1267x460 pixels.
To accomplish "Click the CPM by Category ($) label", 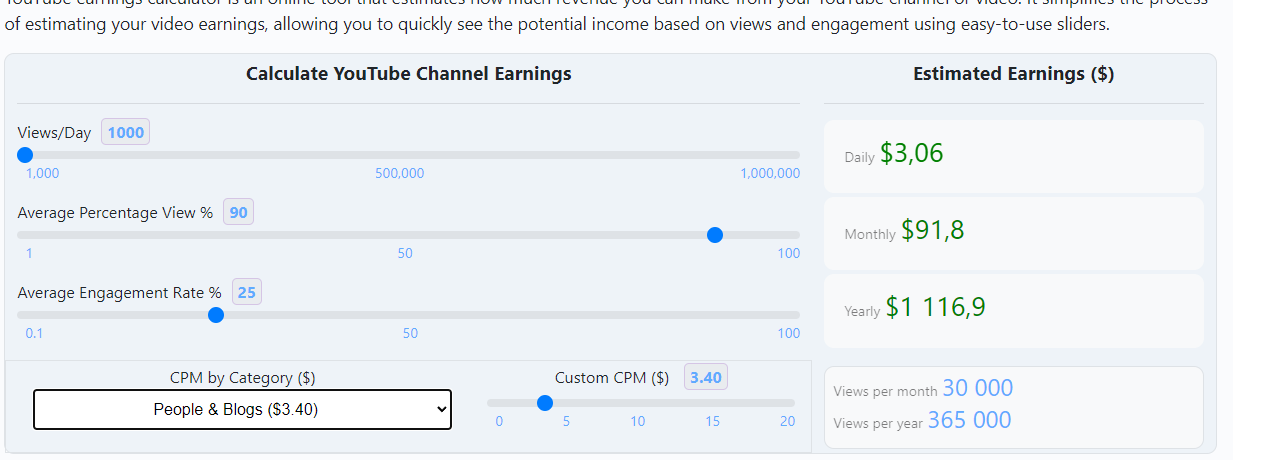I will (x=243, y=378).
